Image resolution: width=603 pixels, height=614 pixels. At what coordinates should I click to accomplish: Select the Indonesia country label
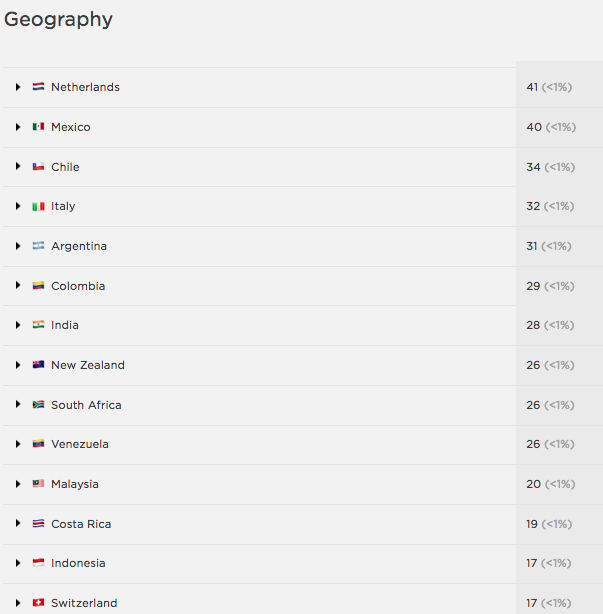tap(78, 563)
